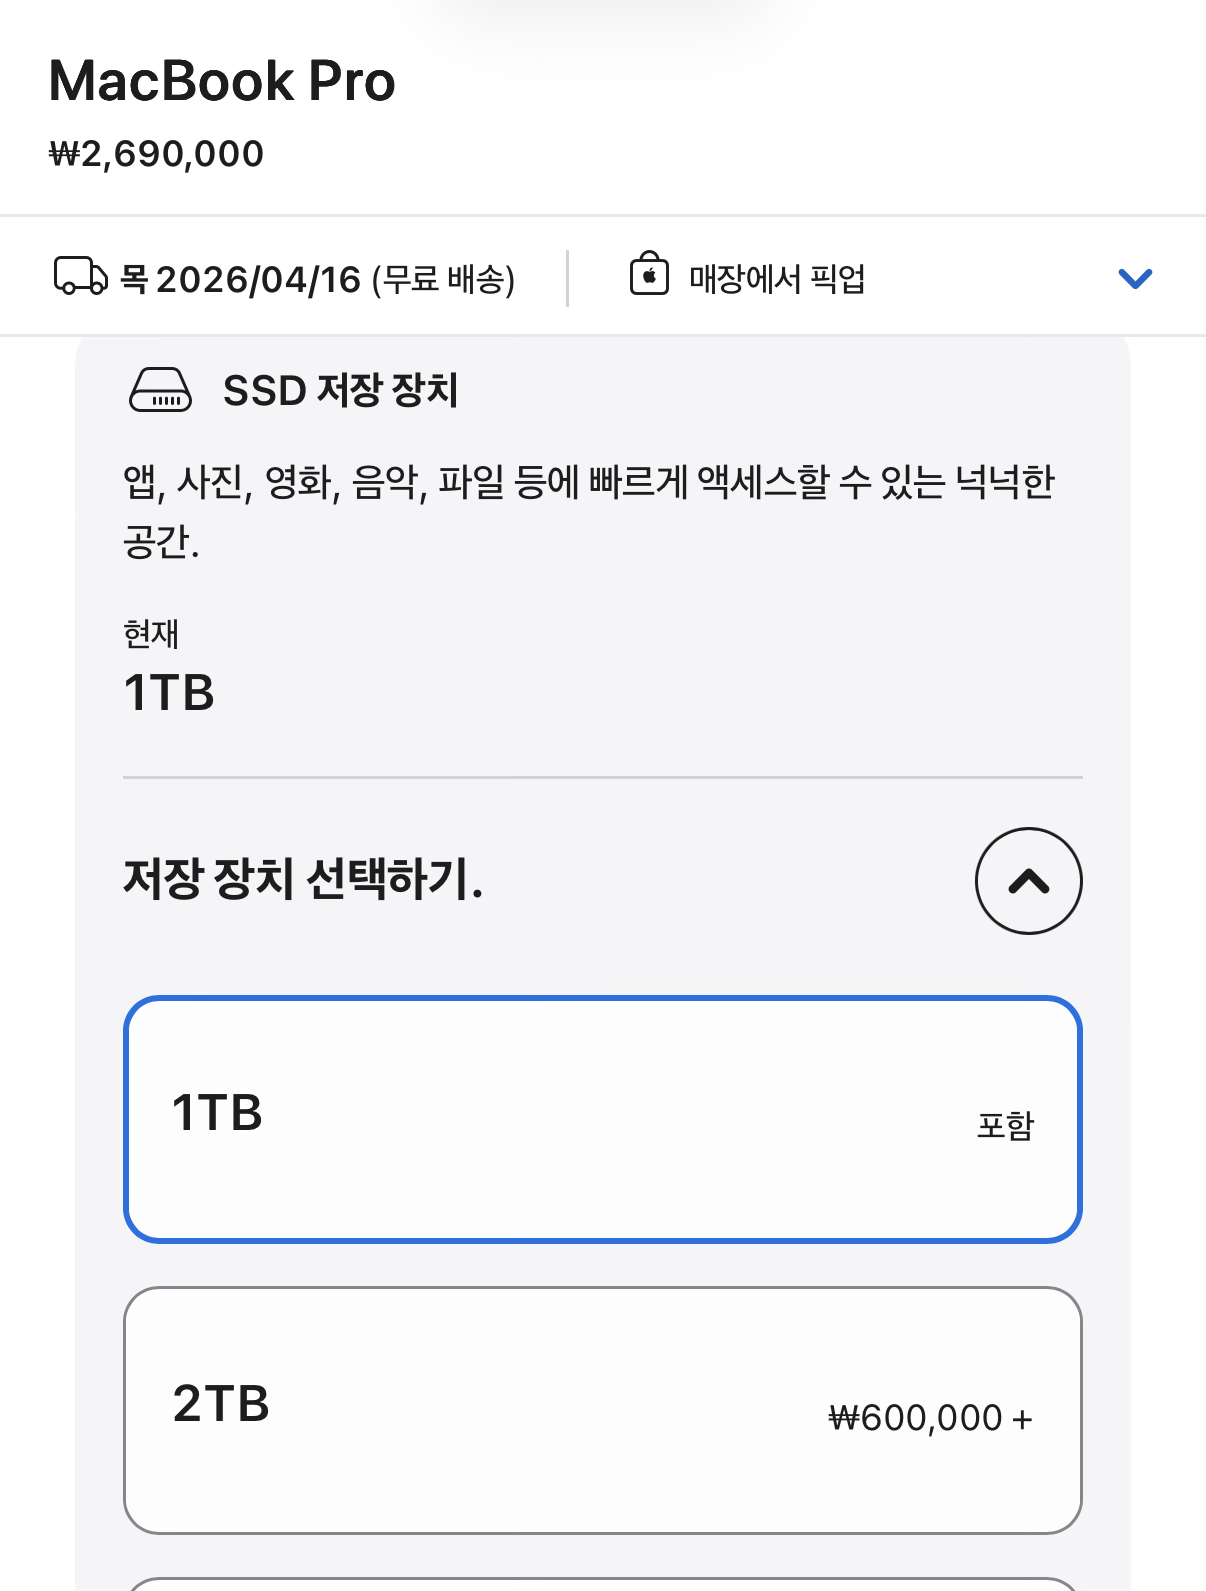Click the 포함 label on 1TB
Screen dimensions: 1206x1591
click(1005, 1126)
